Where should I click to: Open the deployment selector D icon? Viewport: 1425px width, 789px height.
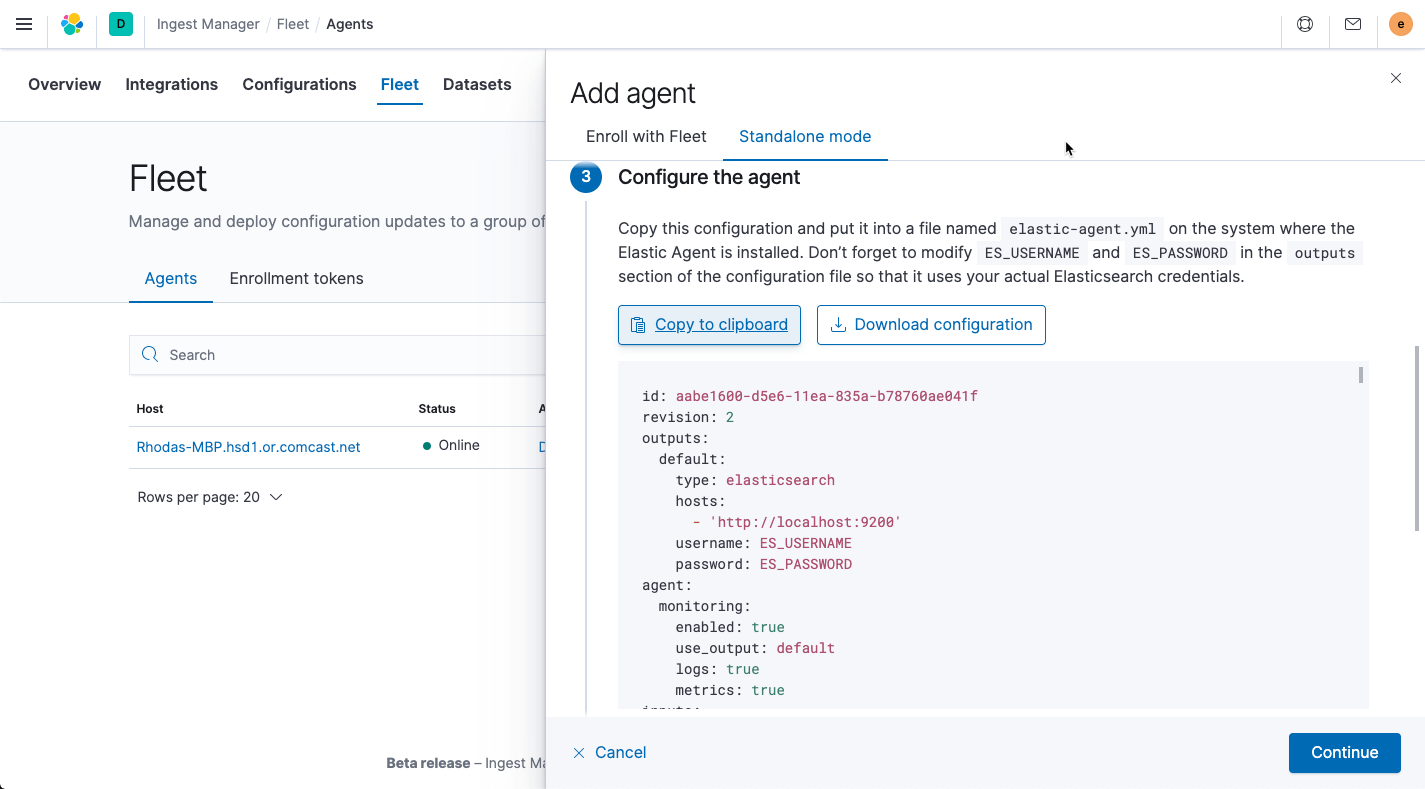click(x=120, y=24)
